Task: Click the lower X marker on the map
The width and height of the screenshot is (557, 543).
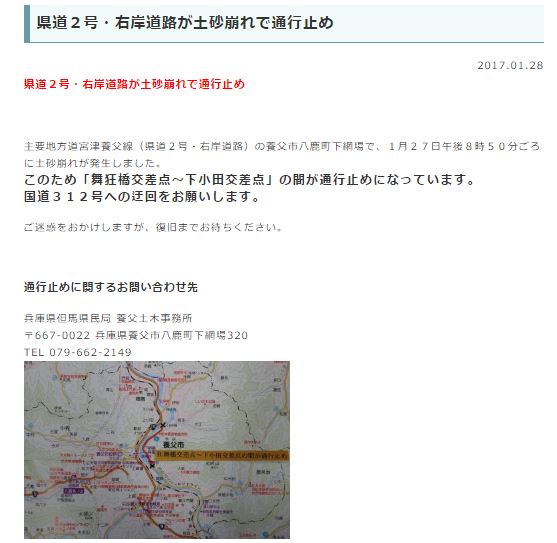Action: tap(152, 466)
